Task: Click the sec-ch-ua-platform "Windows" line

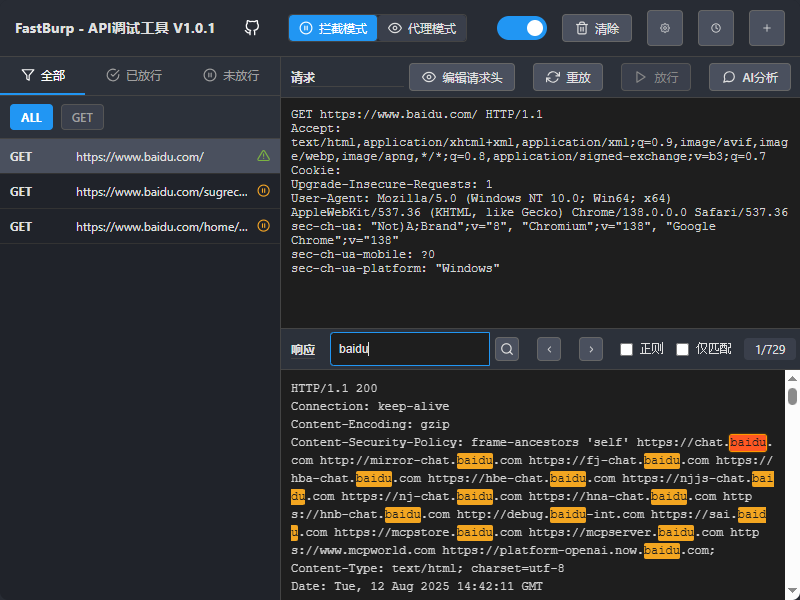Action: pos(395,268)
